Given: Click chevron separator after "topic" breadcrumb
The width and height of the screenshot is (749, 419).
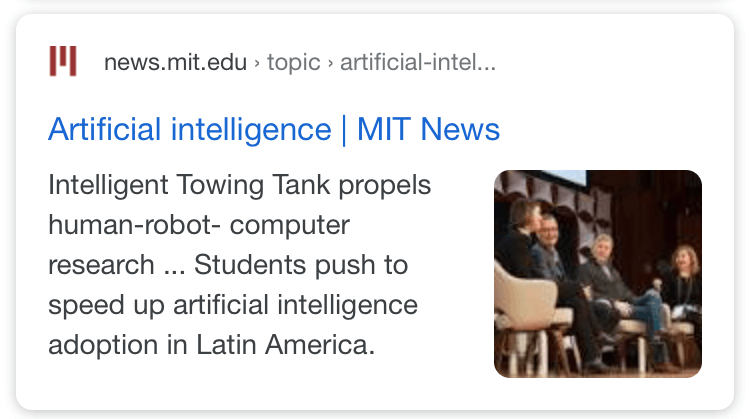Looking at the screenshot, I should pos(330,63).
